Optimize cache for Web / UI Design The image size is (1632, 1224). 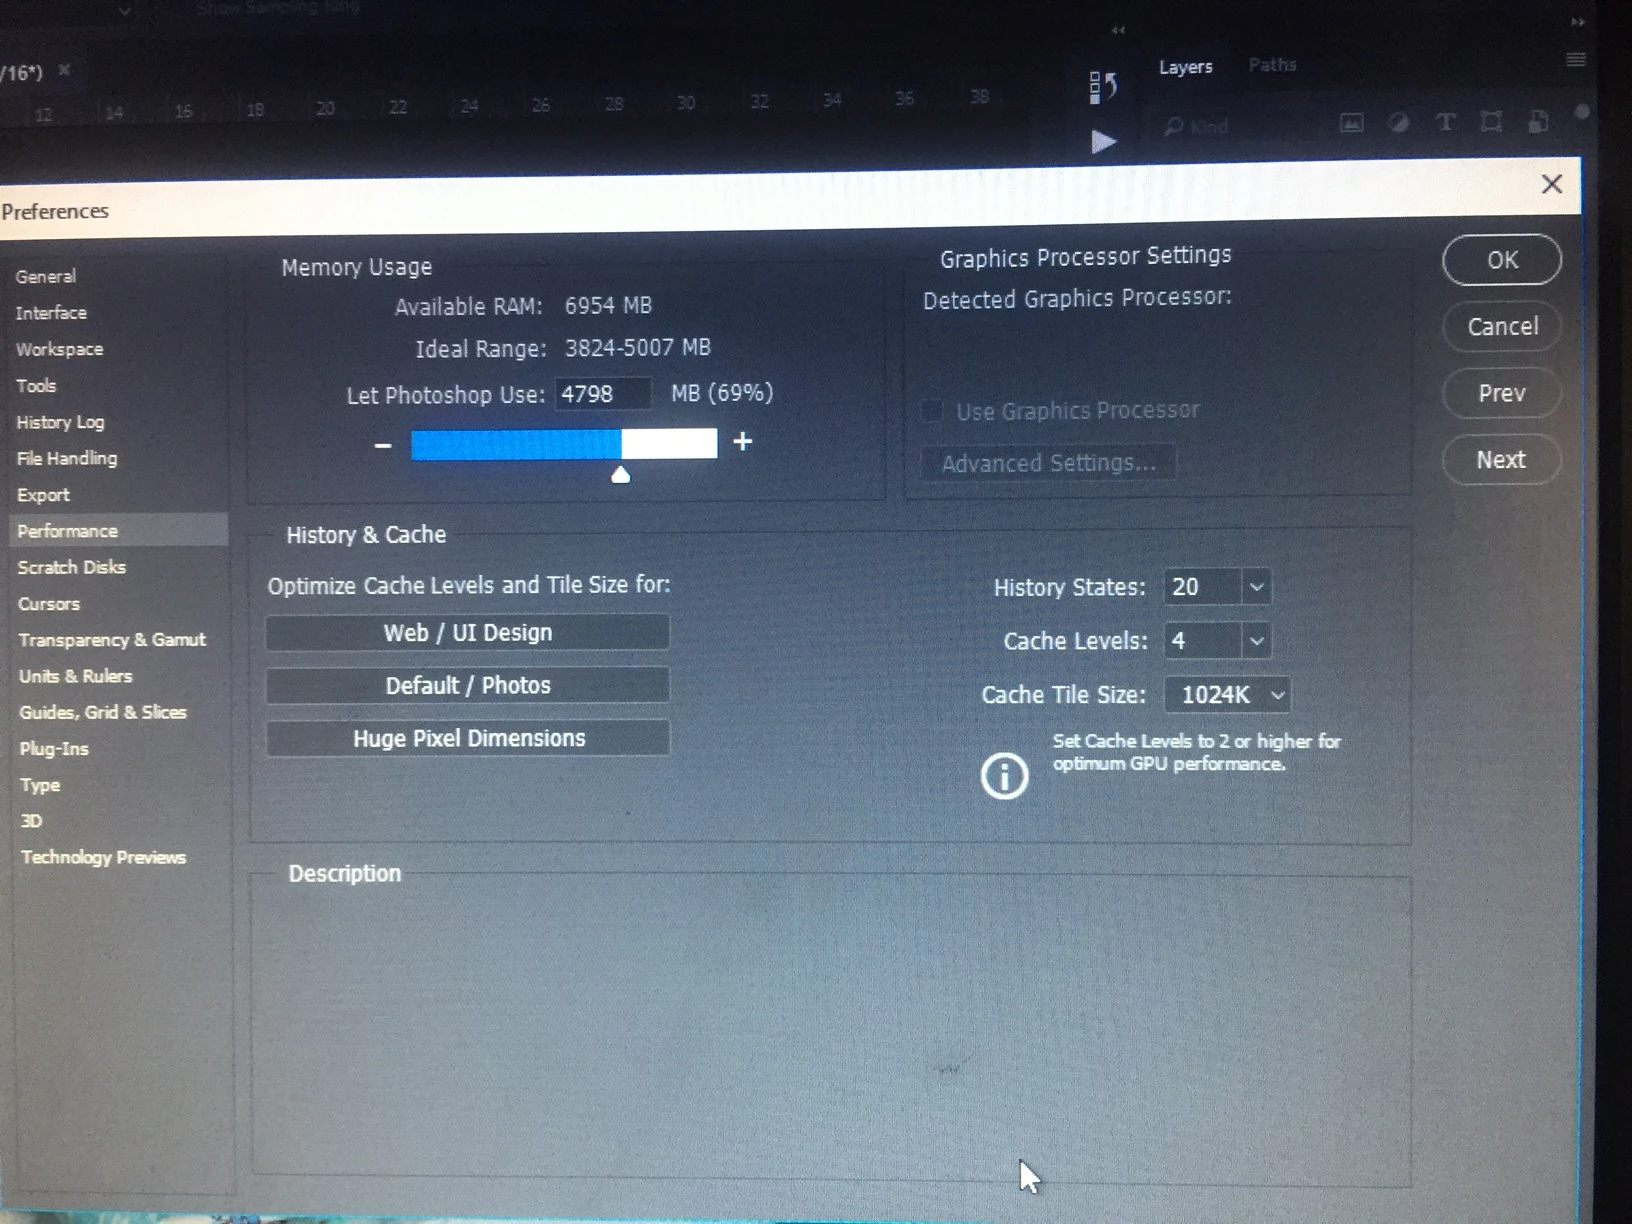tap(468, 632)
